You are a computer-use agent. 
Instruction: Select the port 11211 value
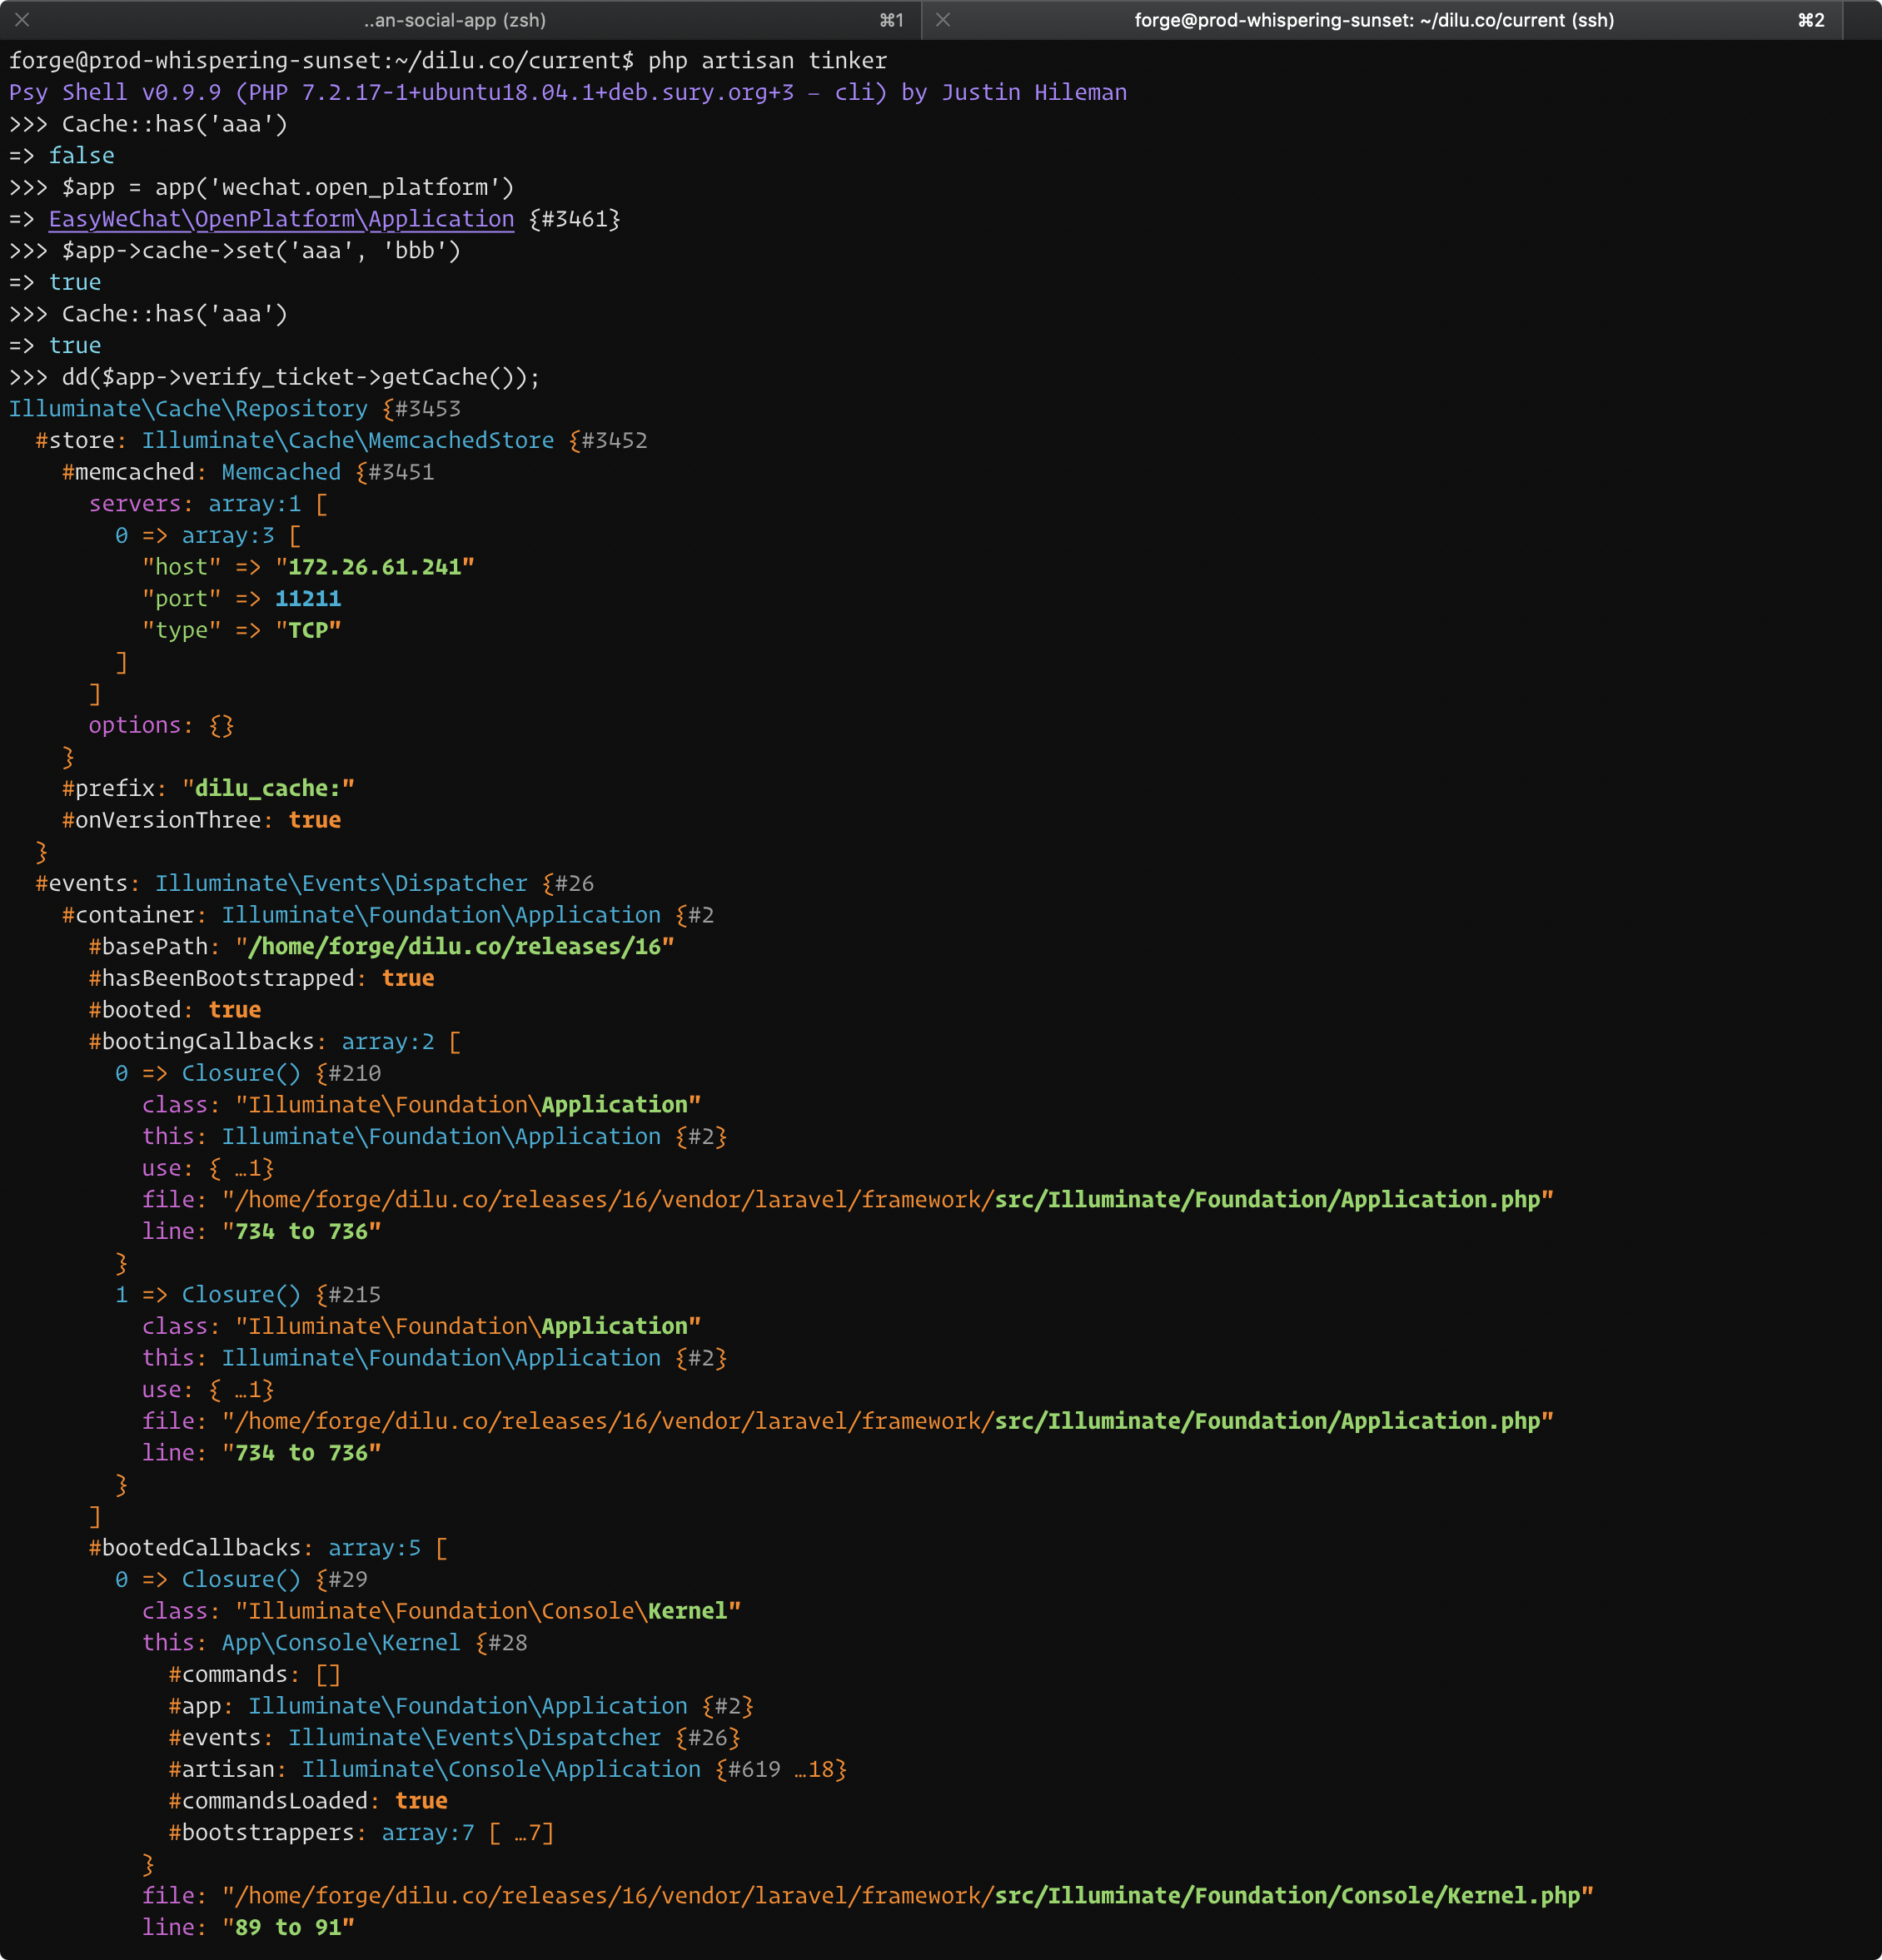307,598
